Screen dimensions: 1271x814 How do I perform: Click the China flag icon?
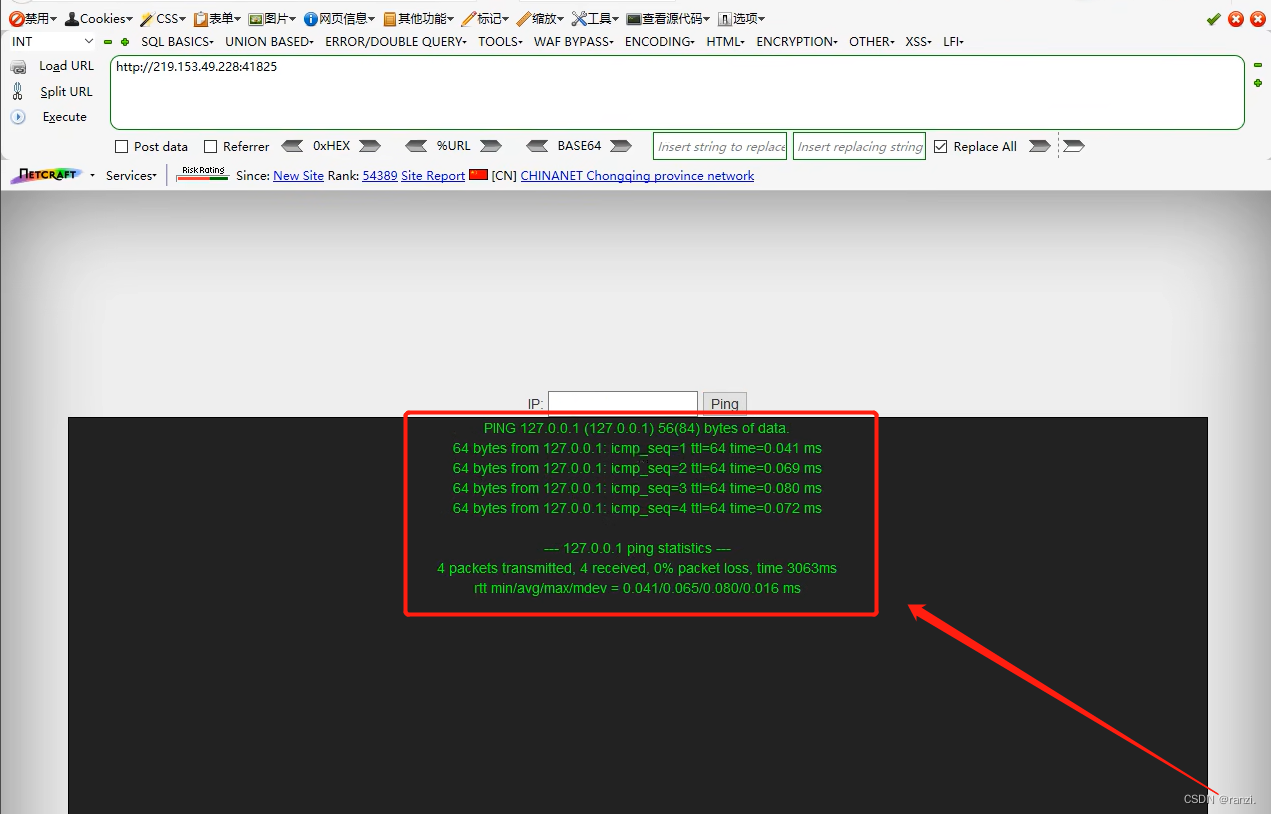(478, 175)
